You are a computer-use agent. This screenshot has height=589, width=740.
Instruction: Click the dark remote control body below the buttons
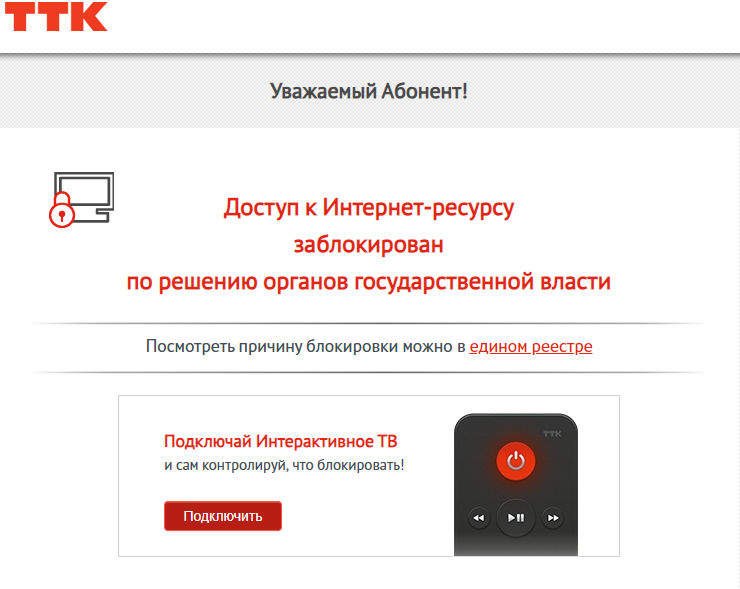pos(516,546)
